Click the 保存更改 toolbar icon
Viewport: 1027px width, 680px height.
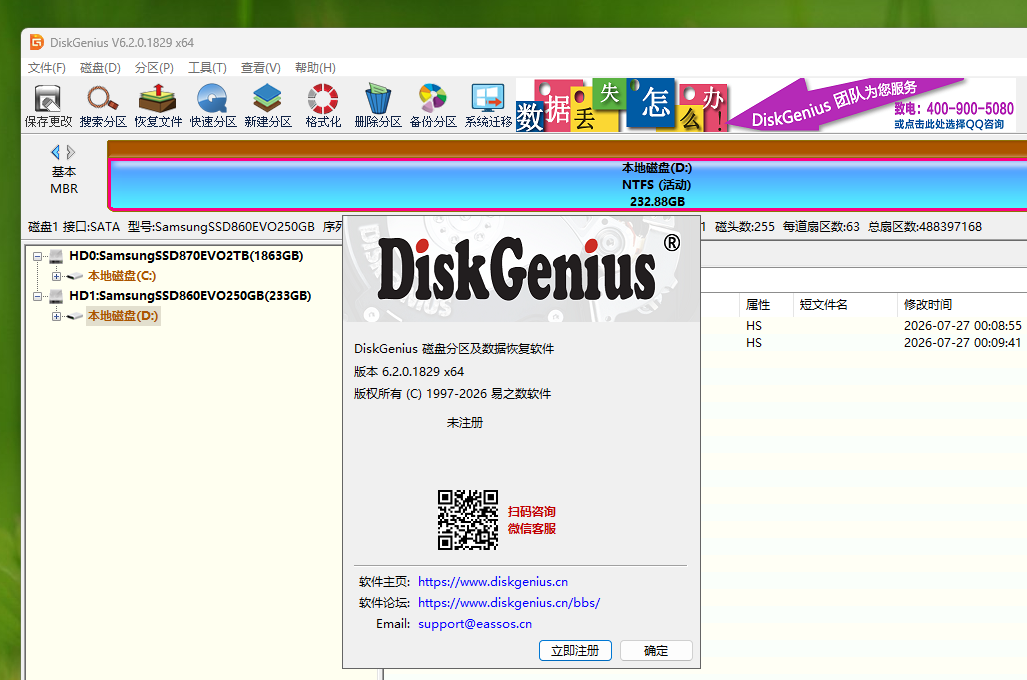click(x=48, y=106)
